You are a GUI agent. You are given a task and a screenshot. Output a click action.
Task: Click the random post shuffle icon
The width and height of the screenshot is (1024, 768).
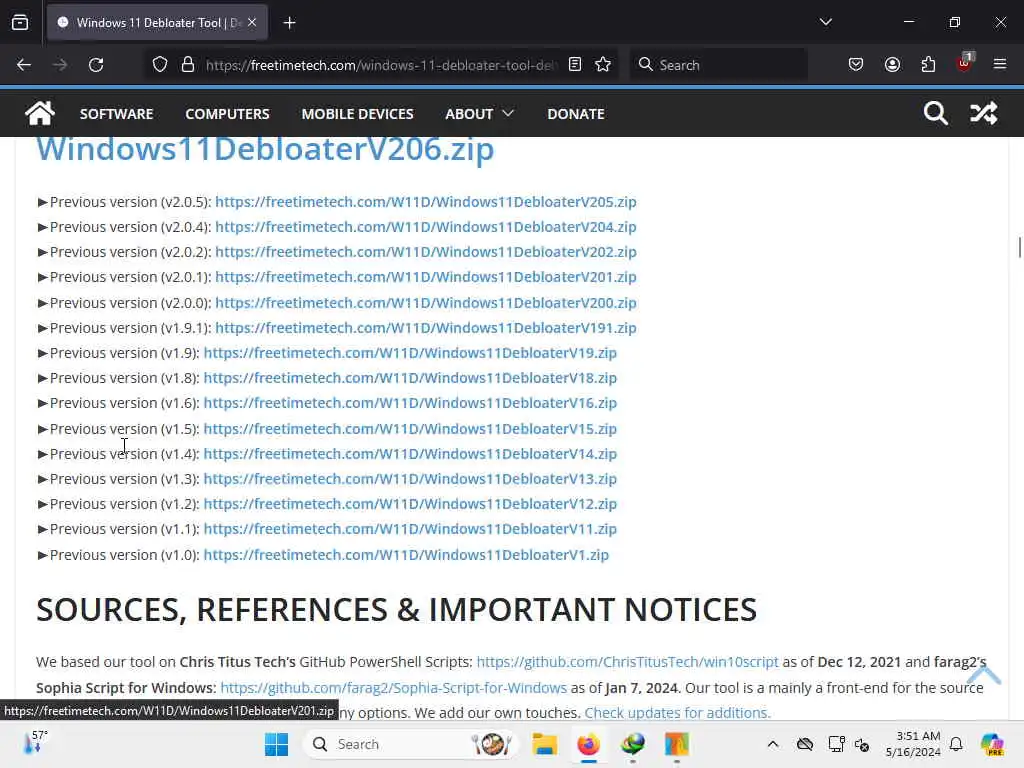(984, 113)
